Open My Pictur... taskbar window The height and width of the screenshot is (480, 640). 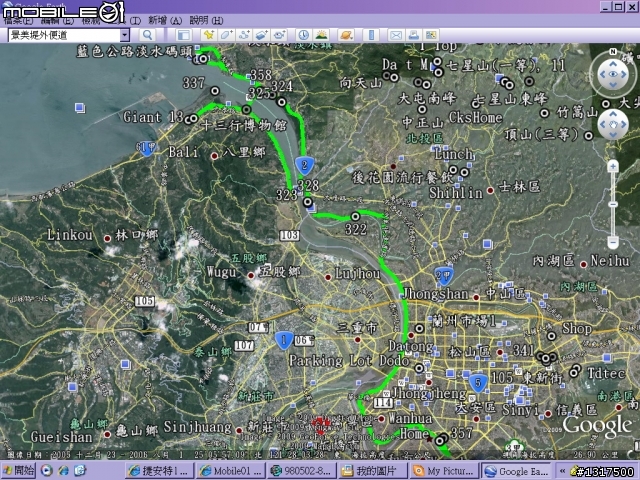[444, 471]
